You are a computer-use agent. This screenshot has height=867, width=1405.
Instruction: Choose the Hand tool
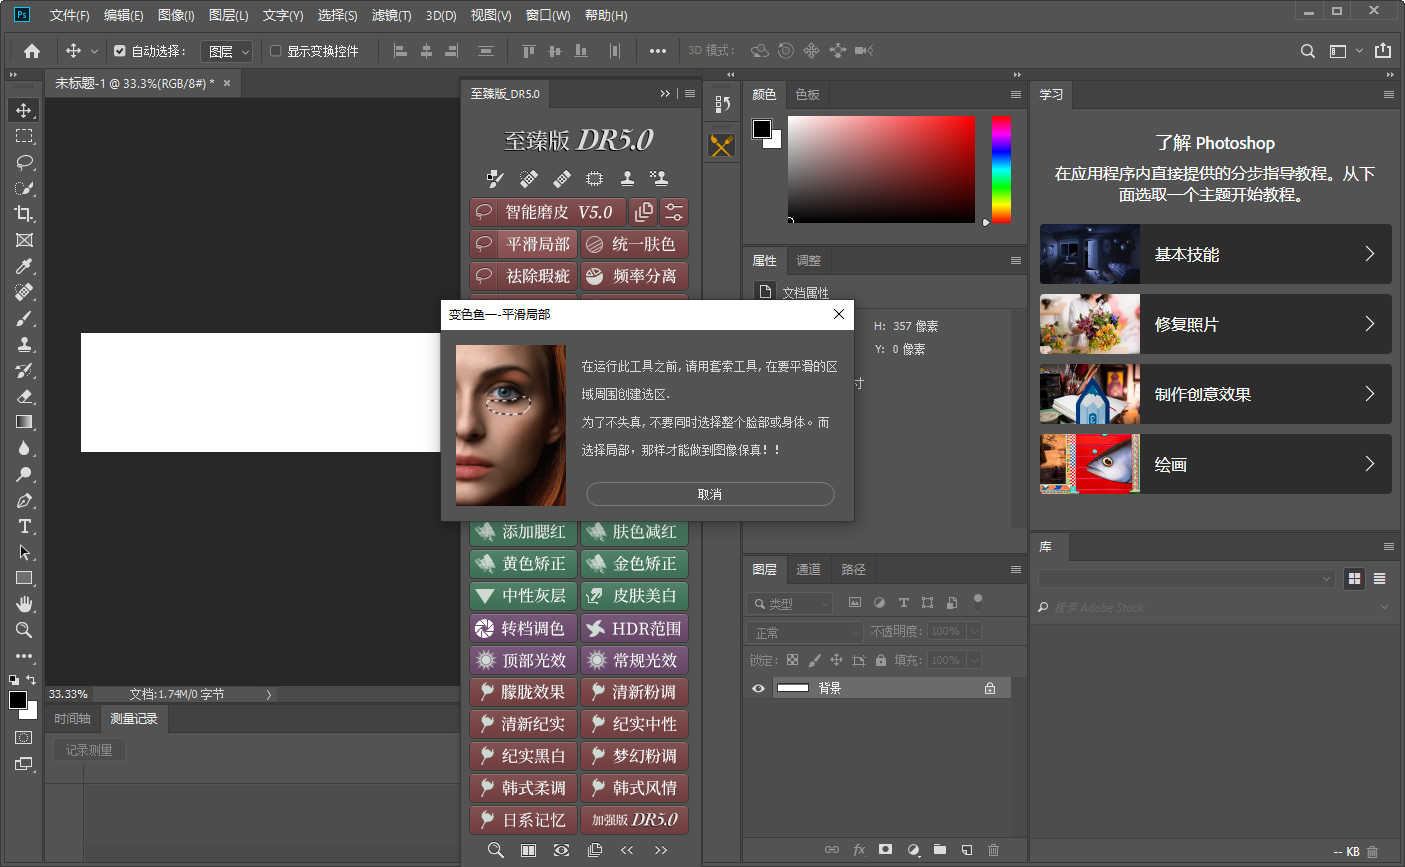click(x=24, y=604)
